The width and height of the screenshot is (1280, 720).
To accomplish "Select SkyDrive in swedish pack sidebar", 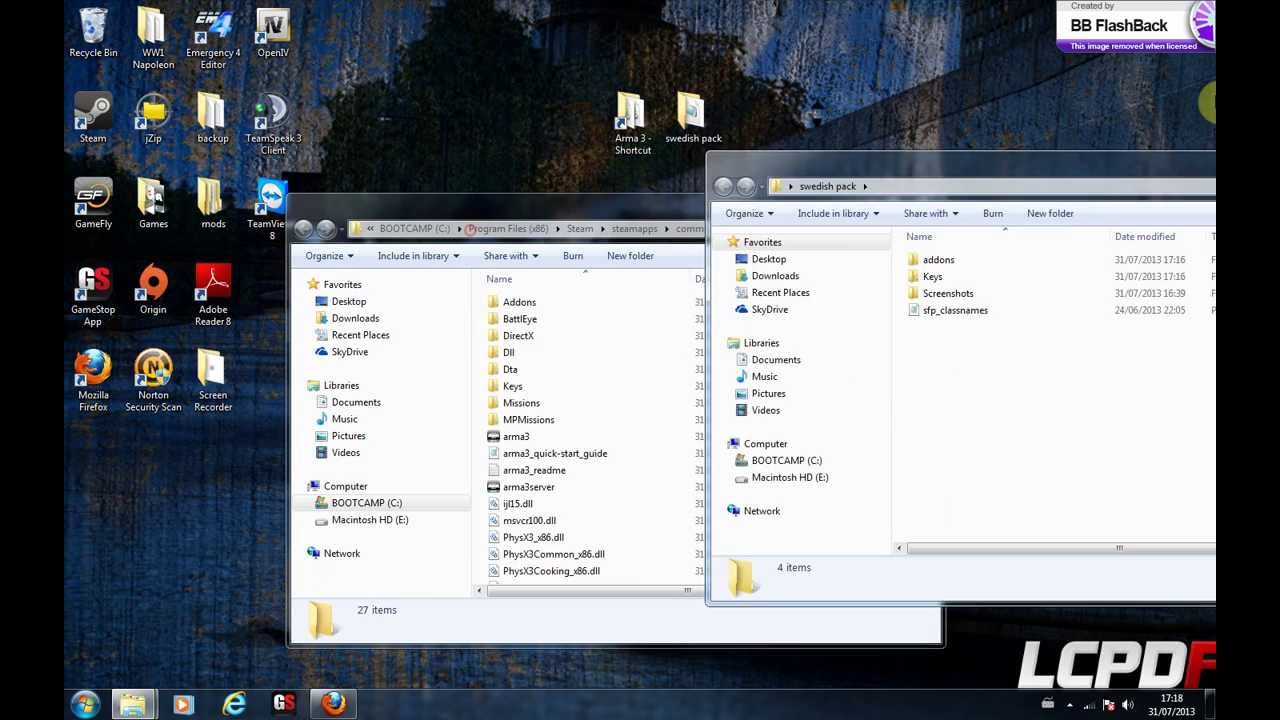I will pyautogui.click(x=769, y=310).
